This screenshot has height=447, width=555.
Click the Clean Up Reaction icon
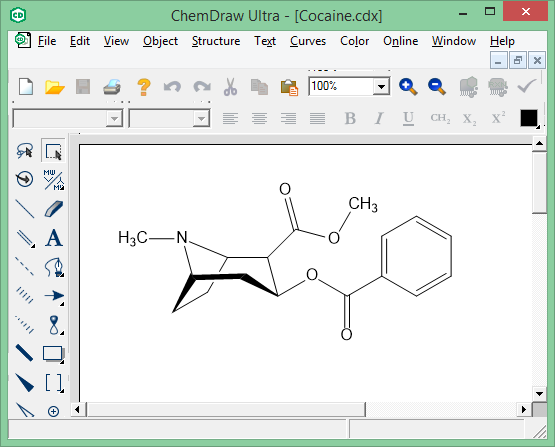coord(497,87)
